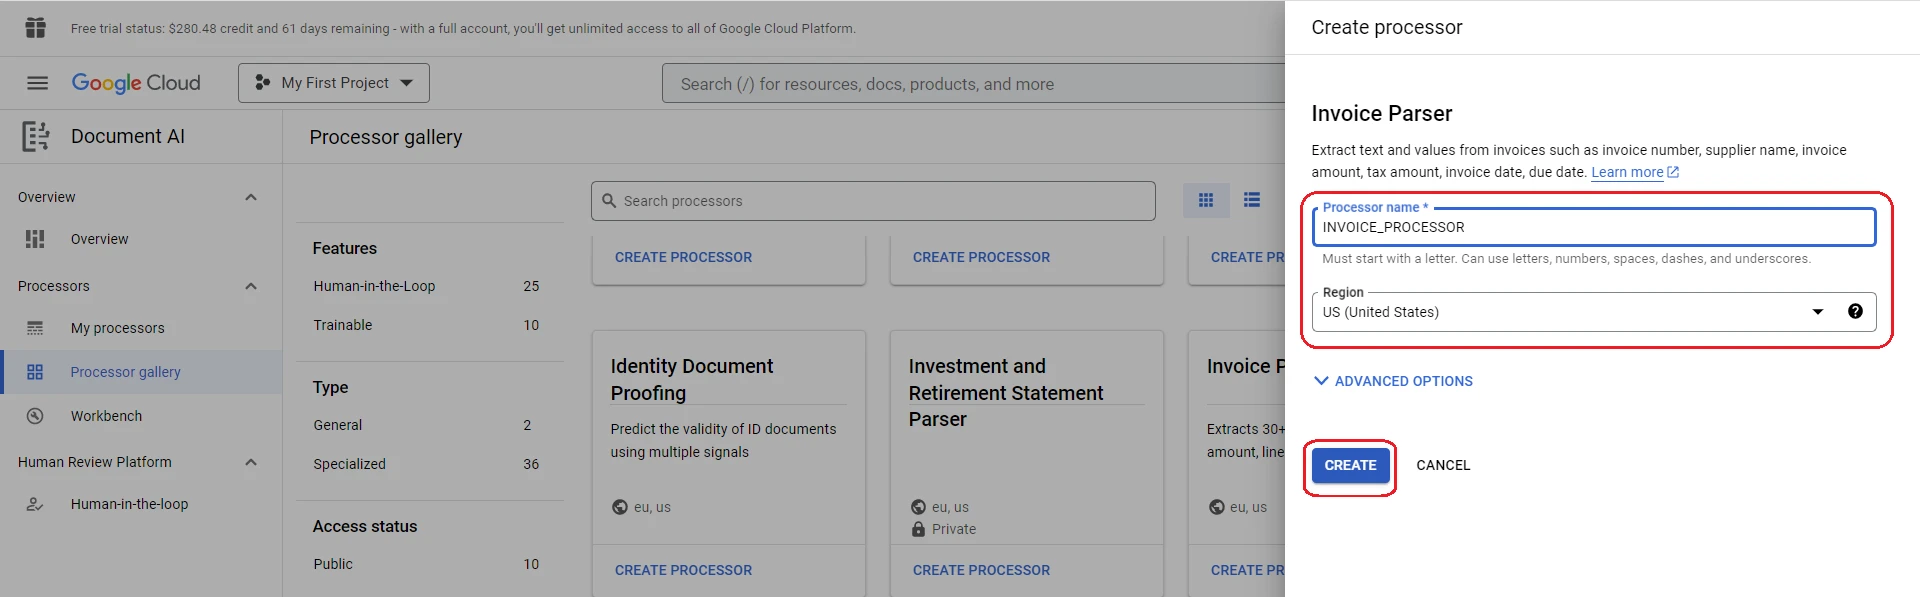Collapse the Human Review Platform section

[x=251, y=462]
